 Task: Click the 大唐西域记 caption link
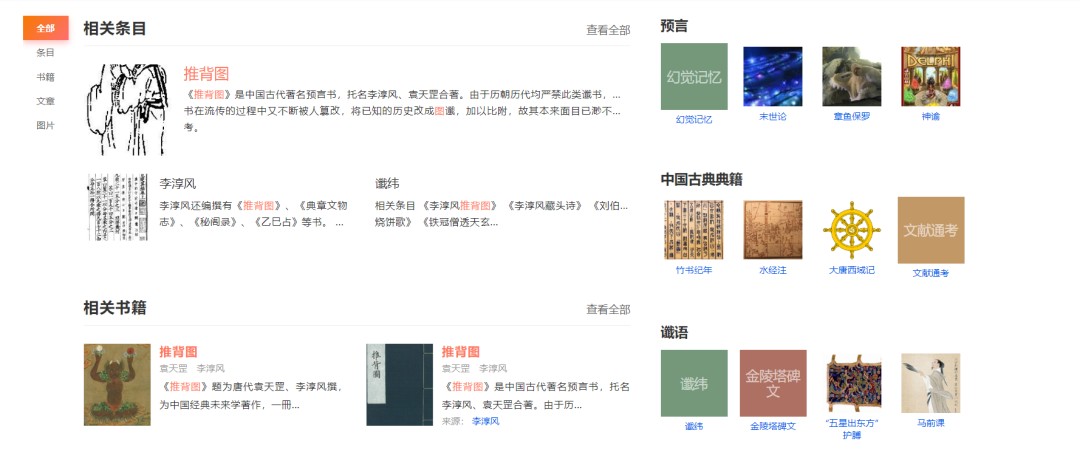[x=852, y=270]
